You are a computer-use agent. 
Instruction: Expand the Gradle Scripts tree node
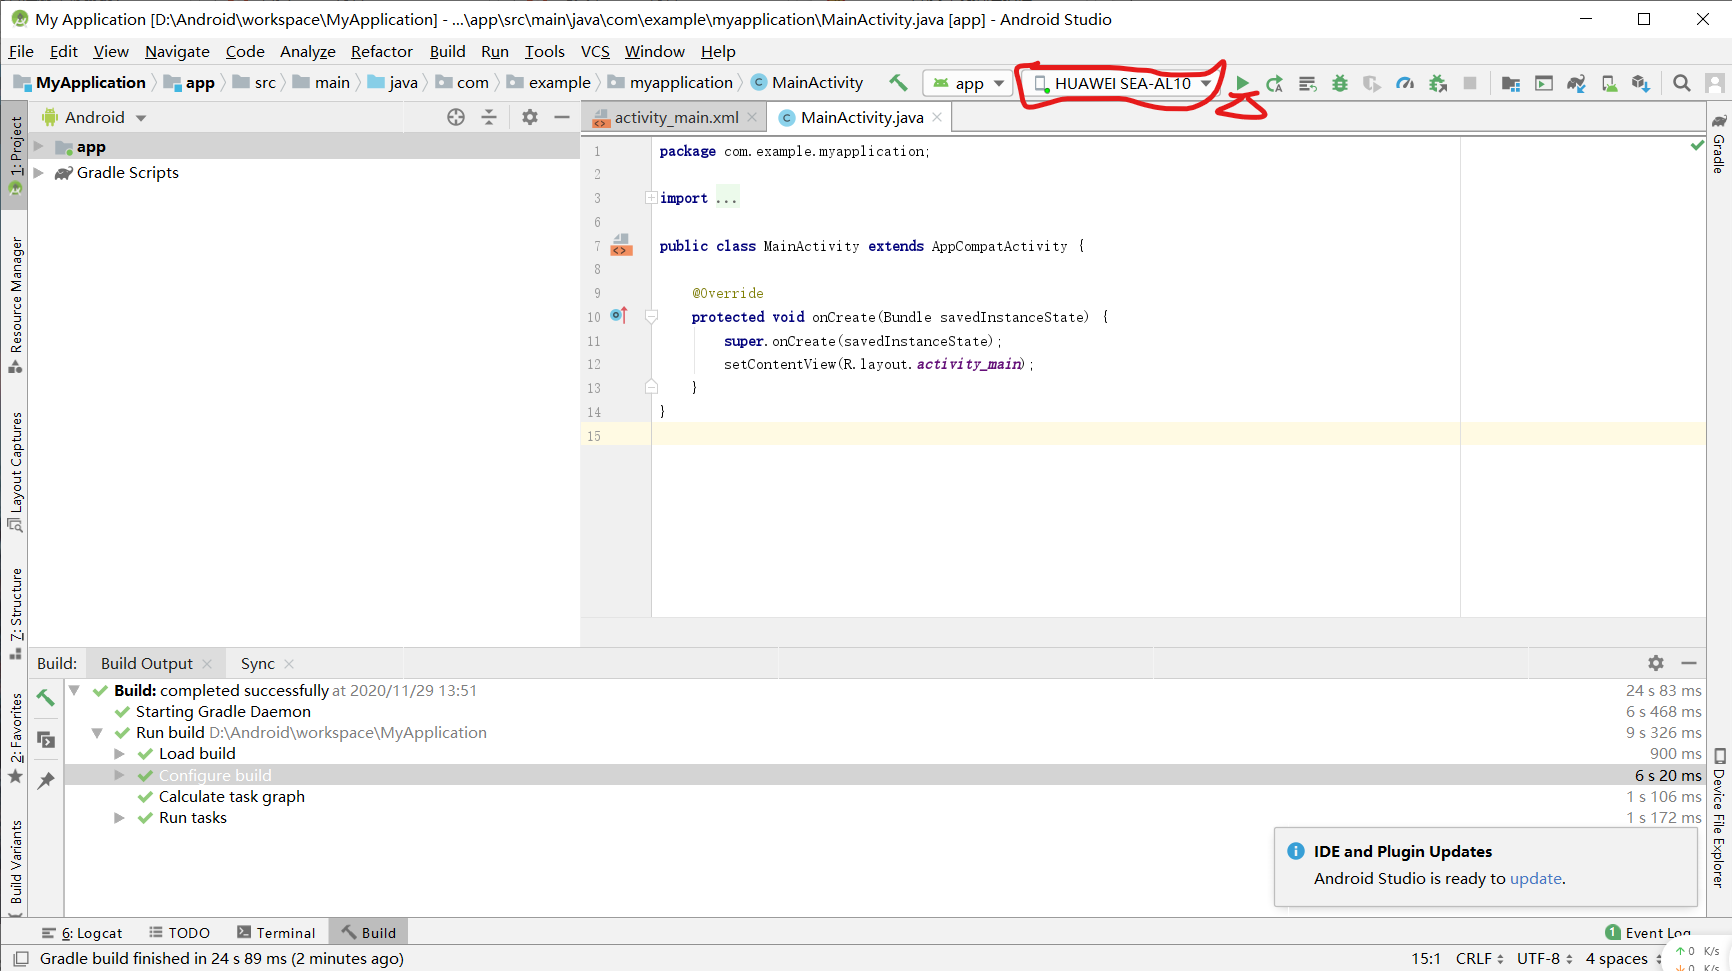coord(39,173)
